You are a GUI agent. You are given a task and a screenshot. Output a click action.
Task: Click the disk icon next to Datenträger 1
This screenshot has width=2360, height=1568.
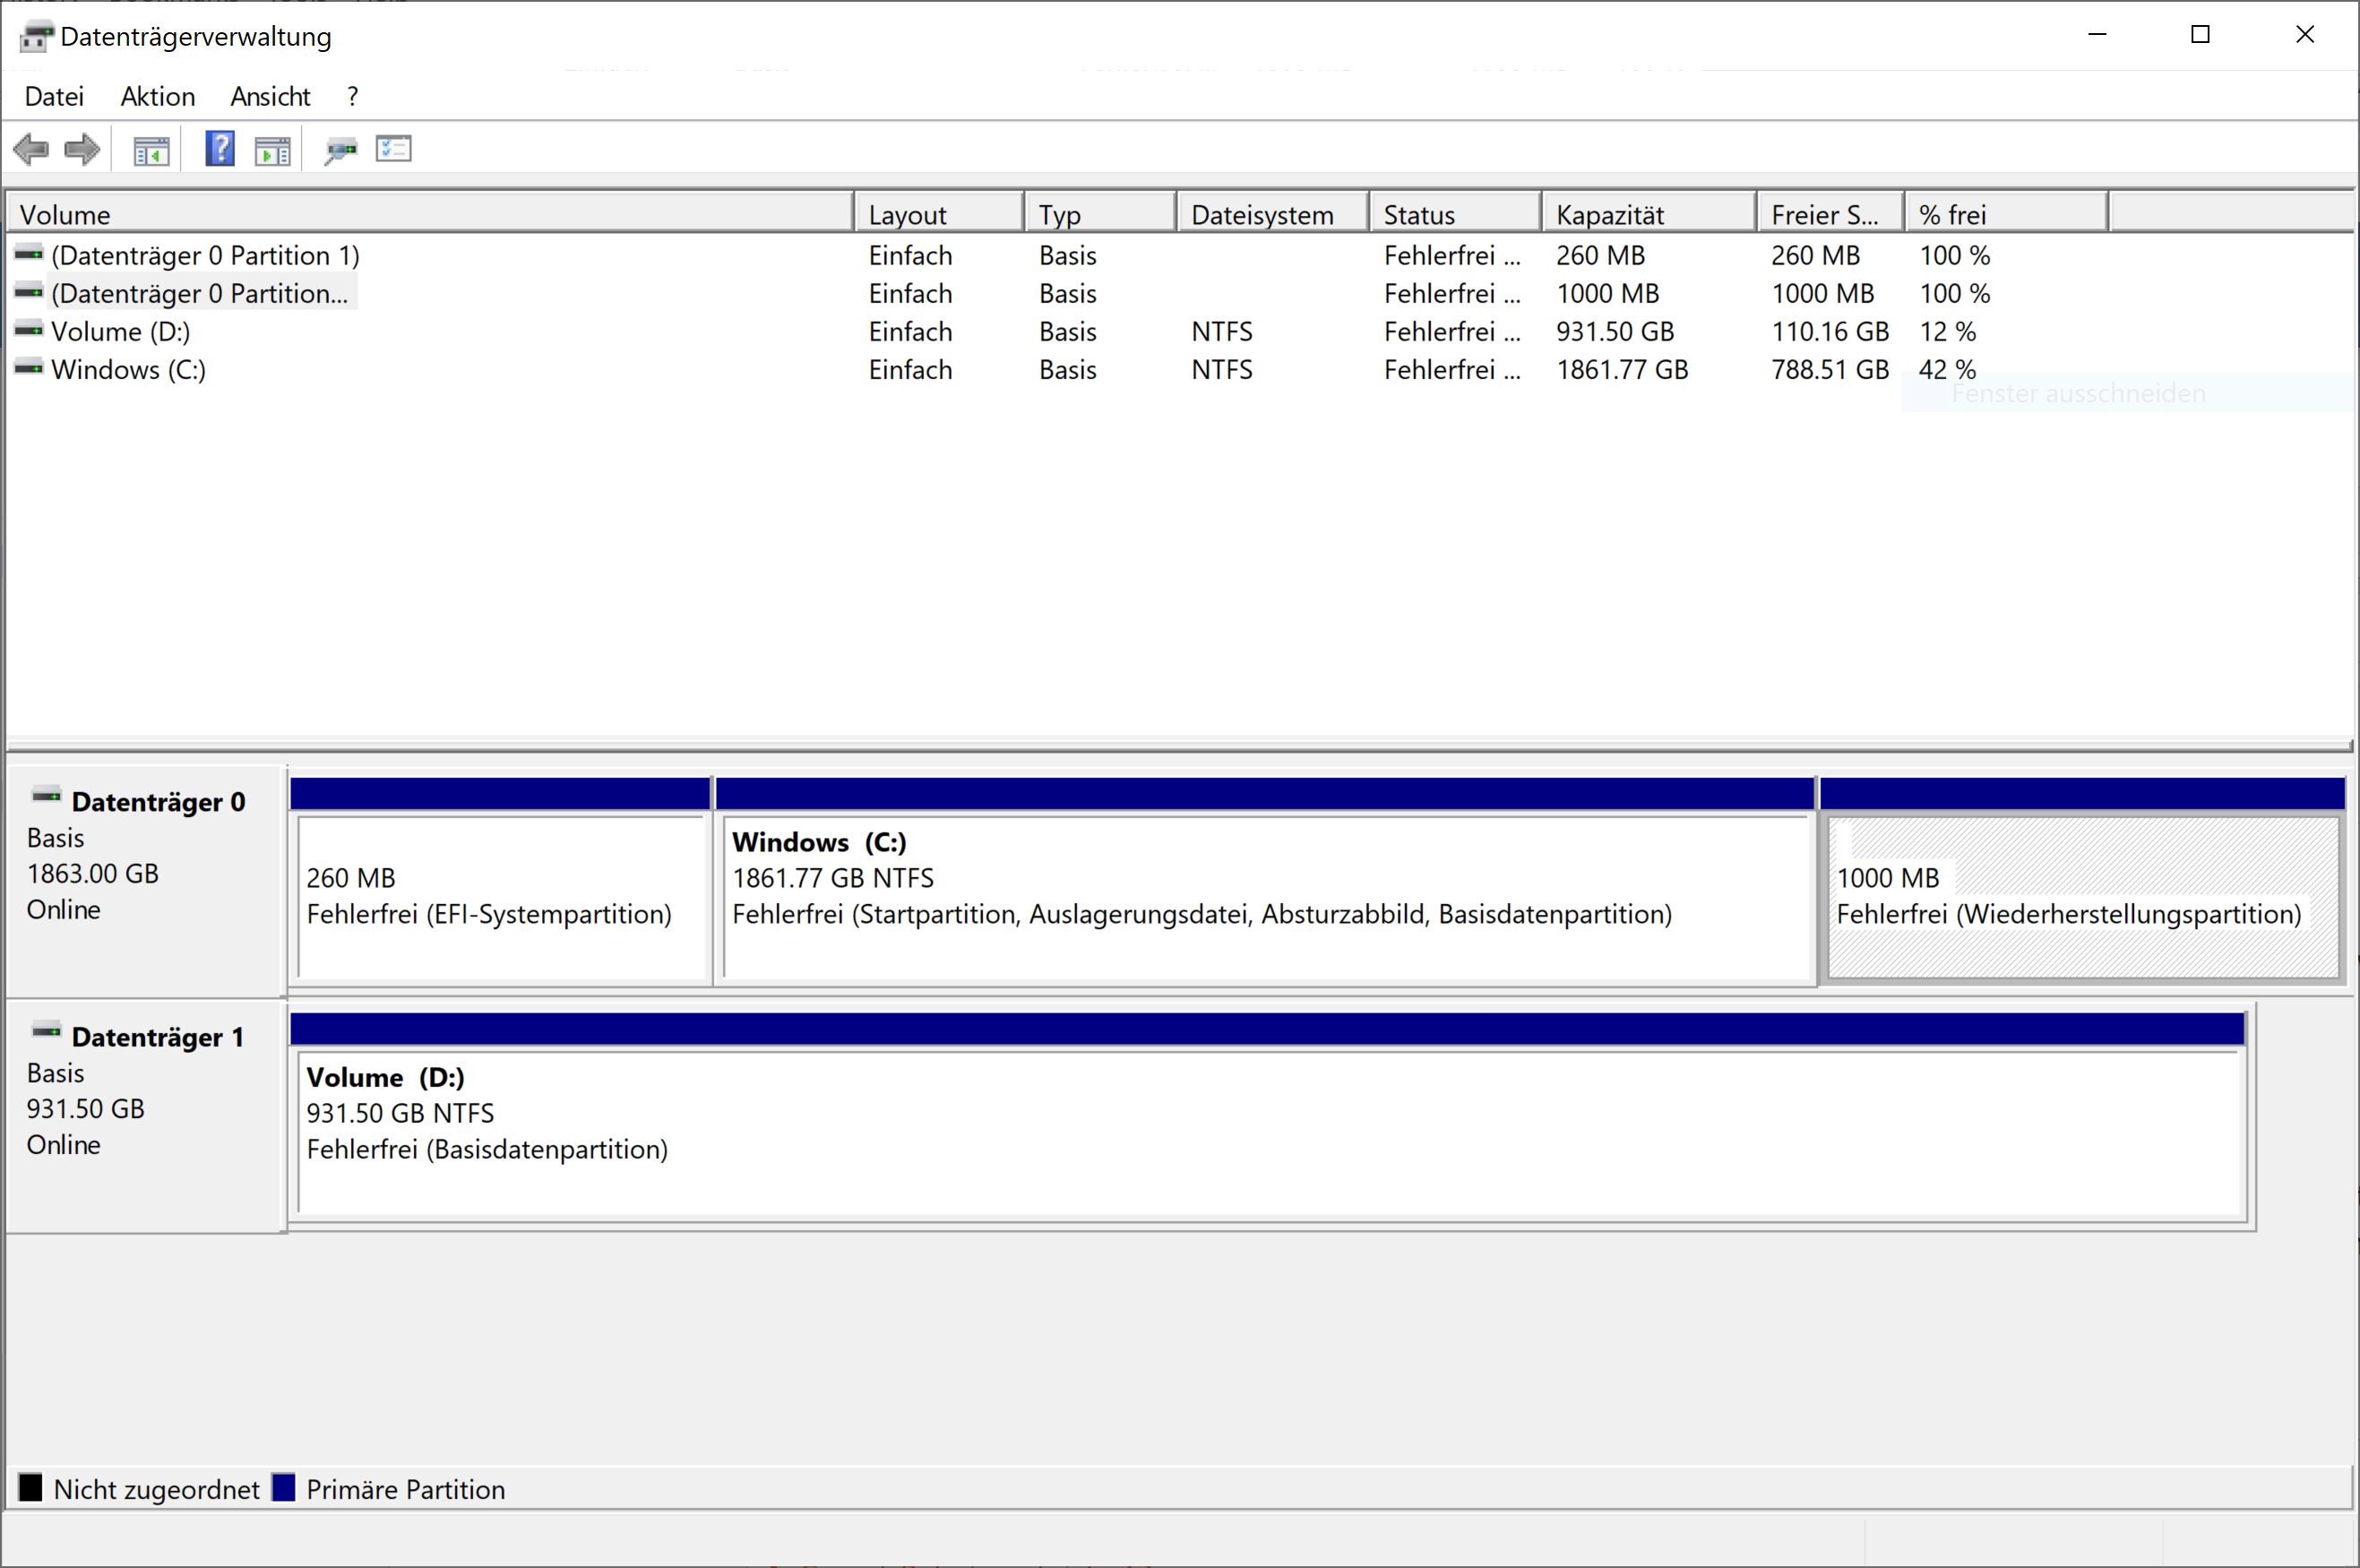[46, 1031]
